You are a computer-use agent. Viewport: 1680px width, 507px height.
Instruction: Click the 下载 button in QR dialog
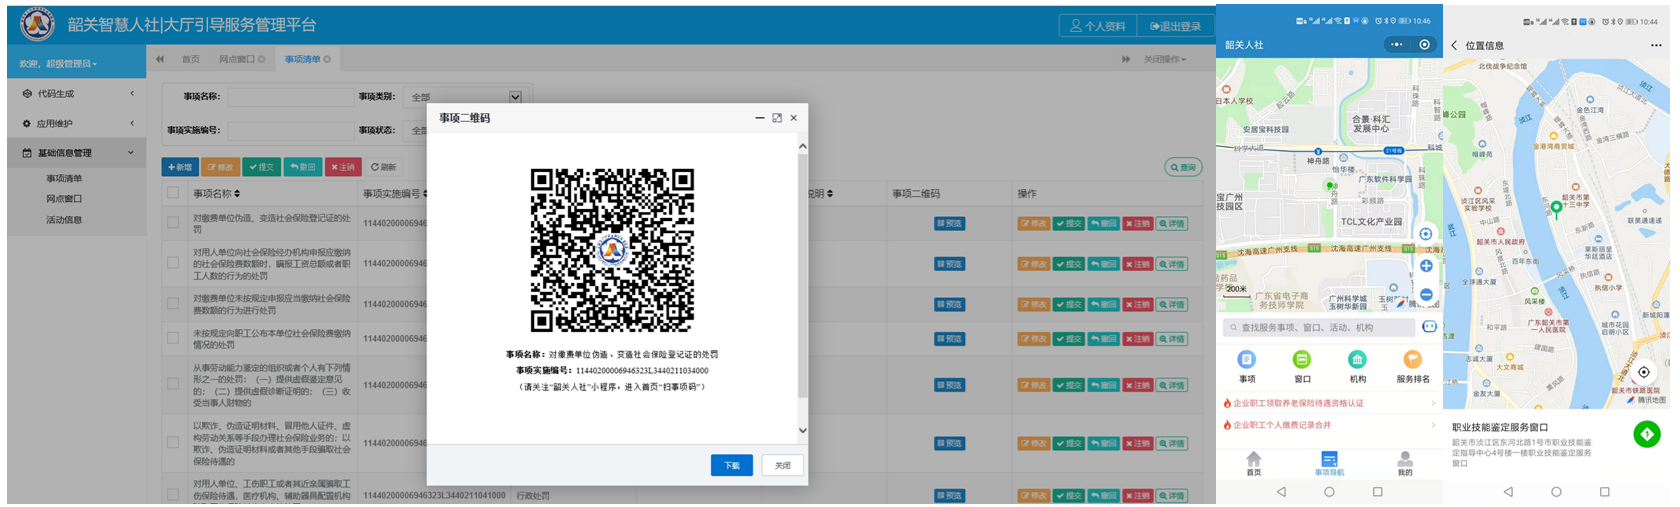(732, 465)
